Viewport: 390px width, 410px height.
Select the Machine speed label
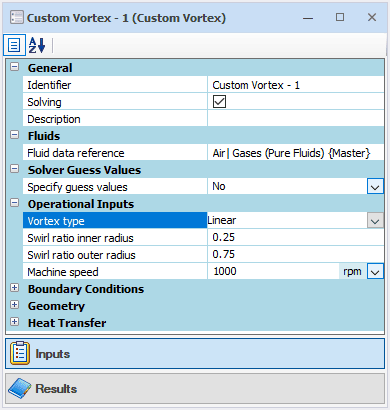pos(115,272)
